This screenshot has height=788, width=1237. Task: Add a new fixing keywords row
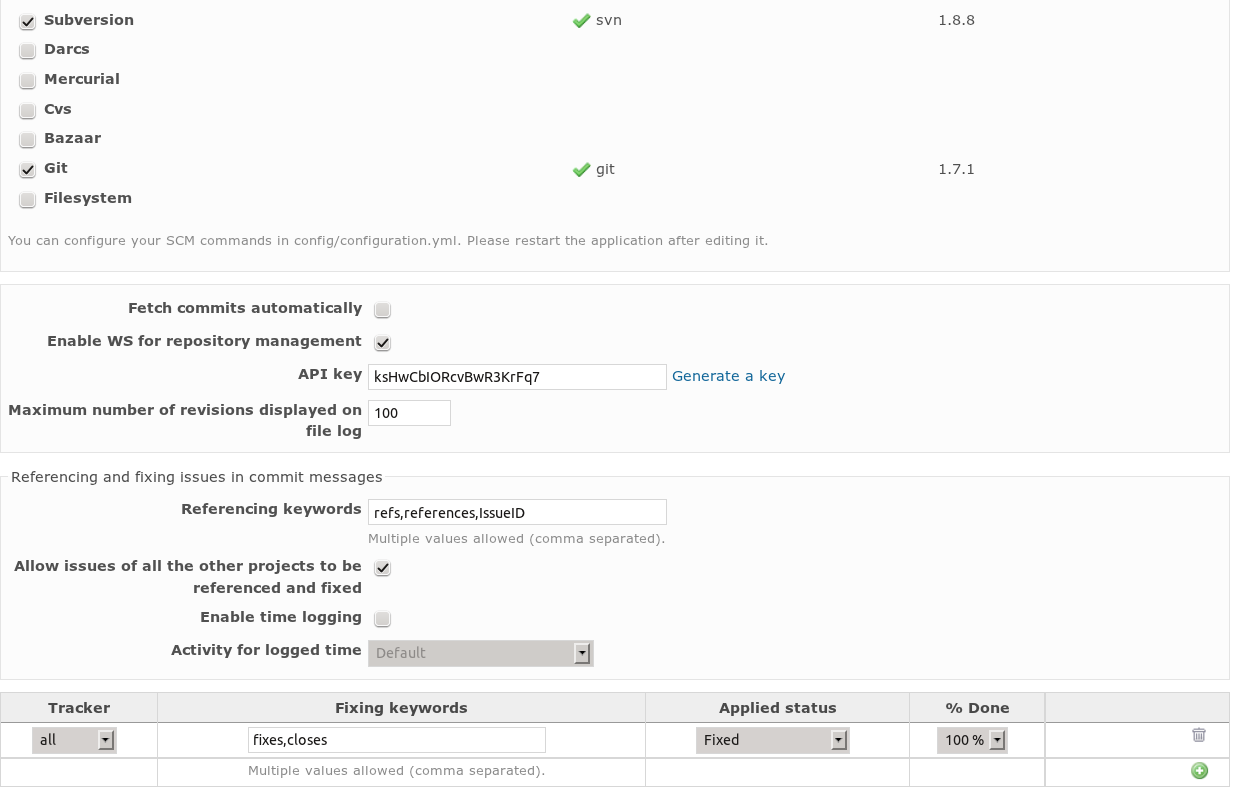point(1199,770)
